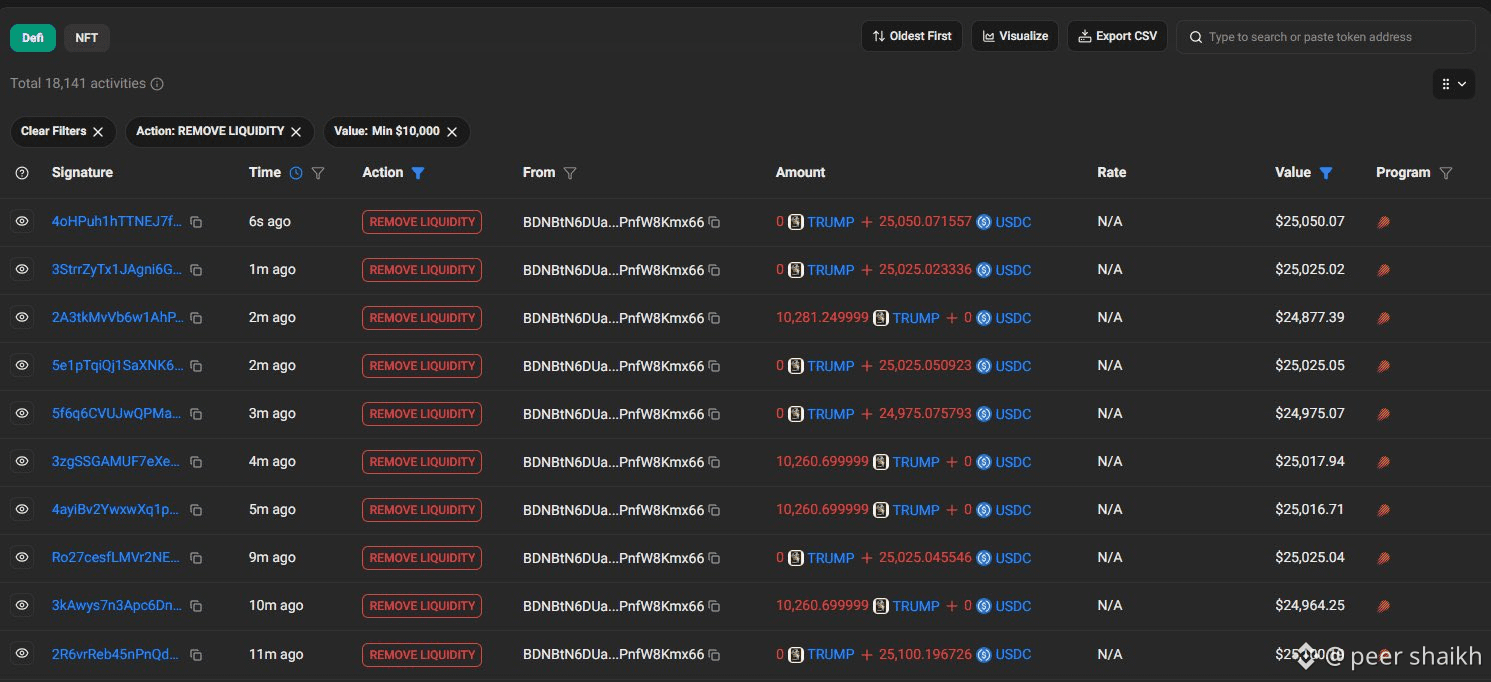This screenshot has height=682, width=1491.
Task: Open the Time column filter
Action: 318,173
